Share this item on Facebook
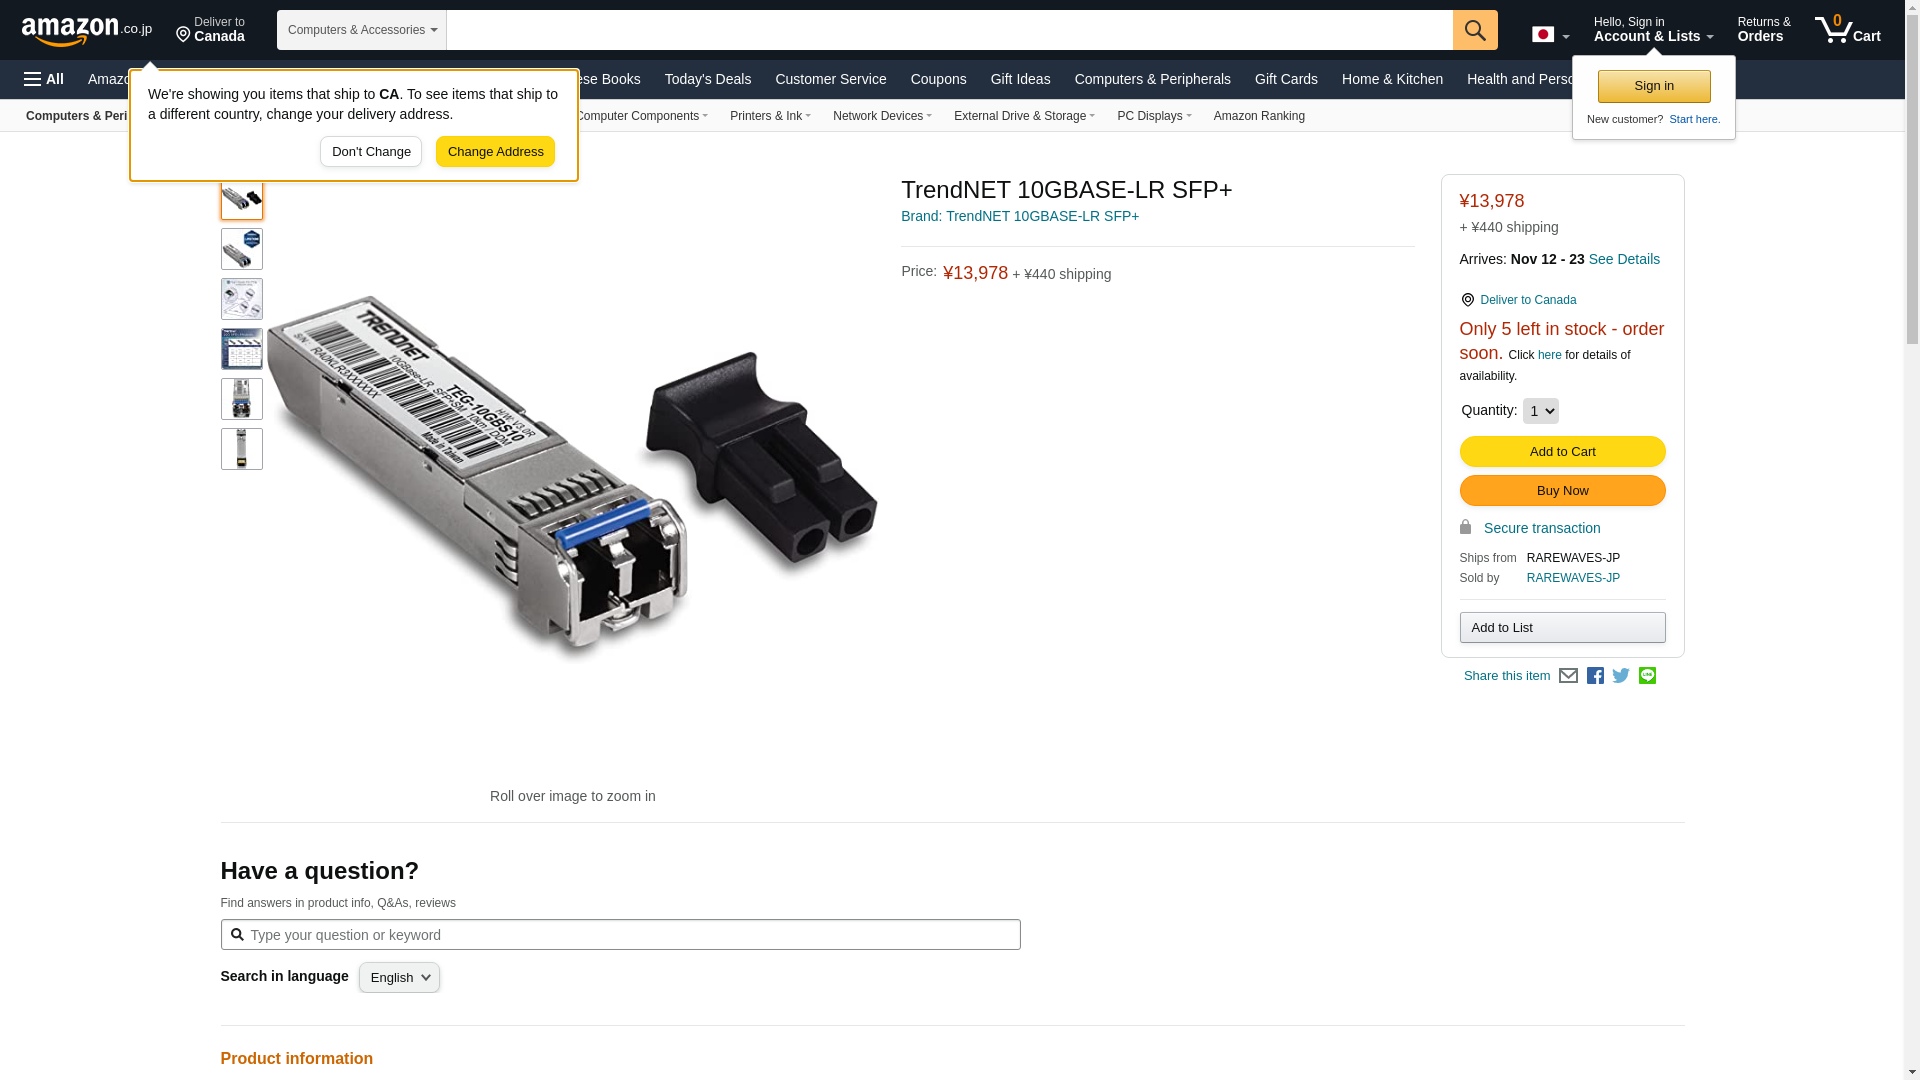This screenshot has height=1080, width=1920. pyautogui.click(x=1595, y=676)
